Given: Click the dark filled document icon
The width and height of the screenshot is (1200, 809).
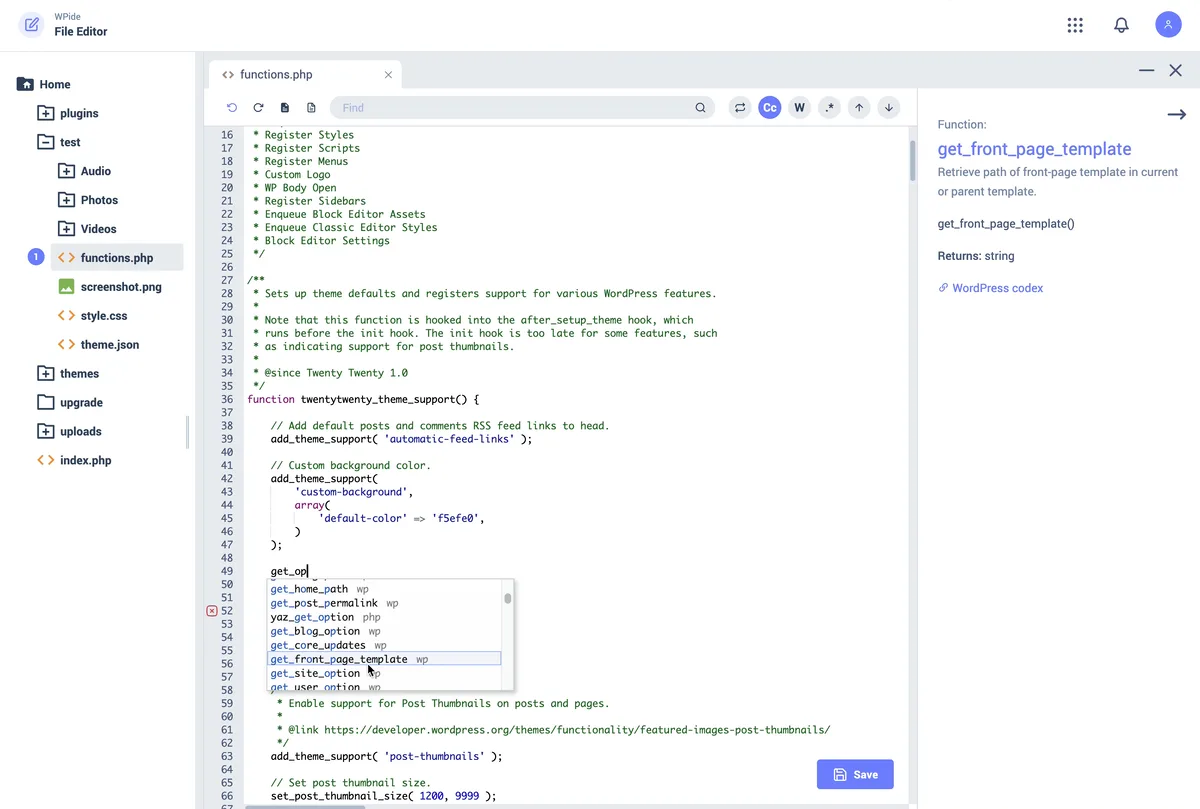Looking at the screenshot, I should coord(285,107).
